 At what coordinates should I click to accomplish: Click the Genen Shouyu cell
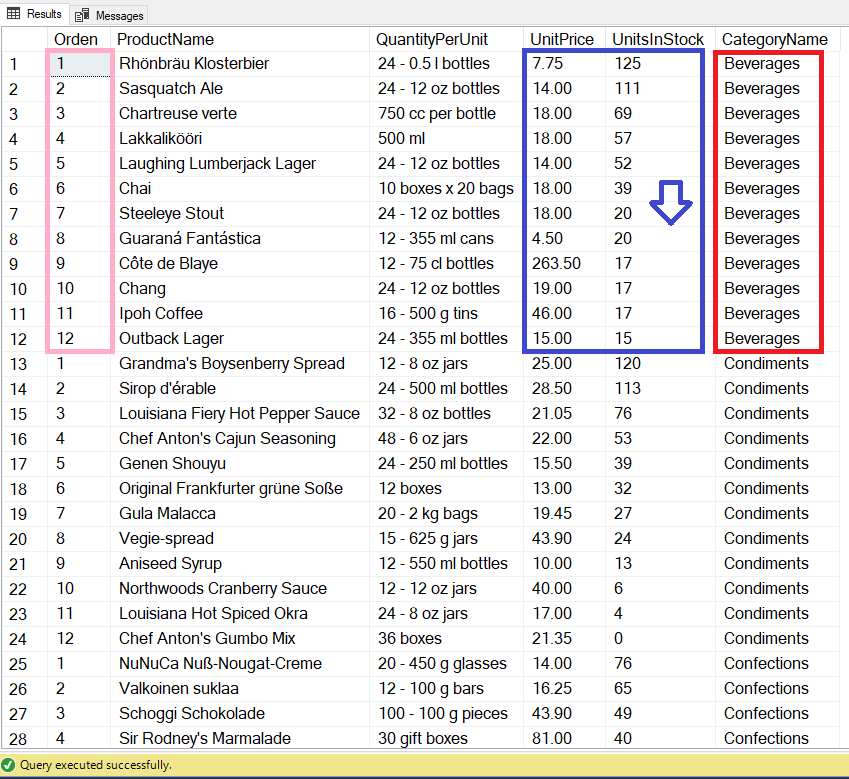(x=240, y=463)
